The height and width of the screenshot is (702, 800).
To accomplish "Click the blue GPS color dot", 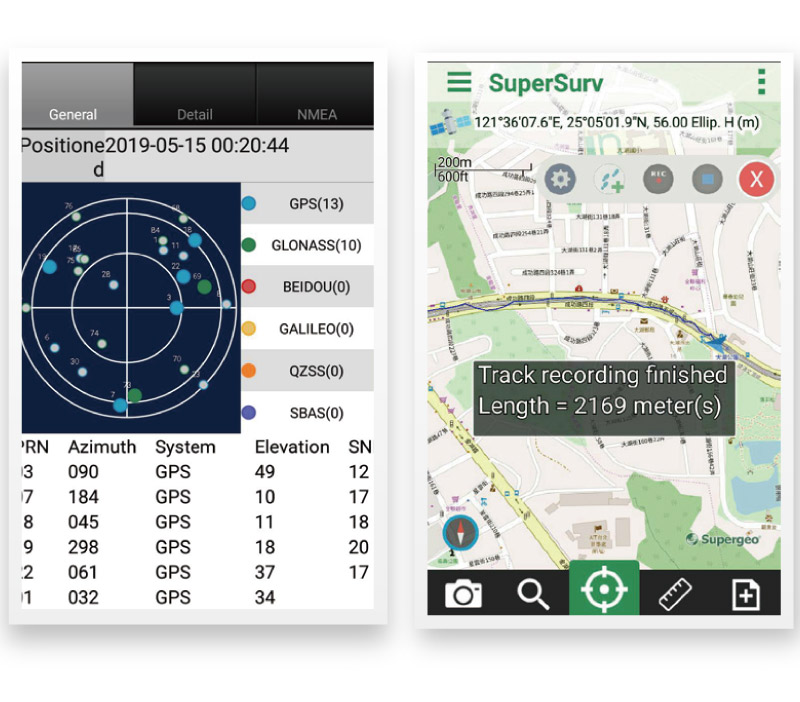I will point(249,204).
